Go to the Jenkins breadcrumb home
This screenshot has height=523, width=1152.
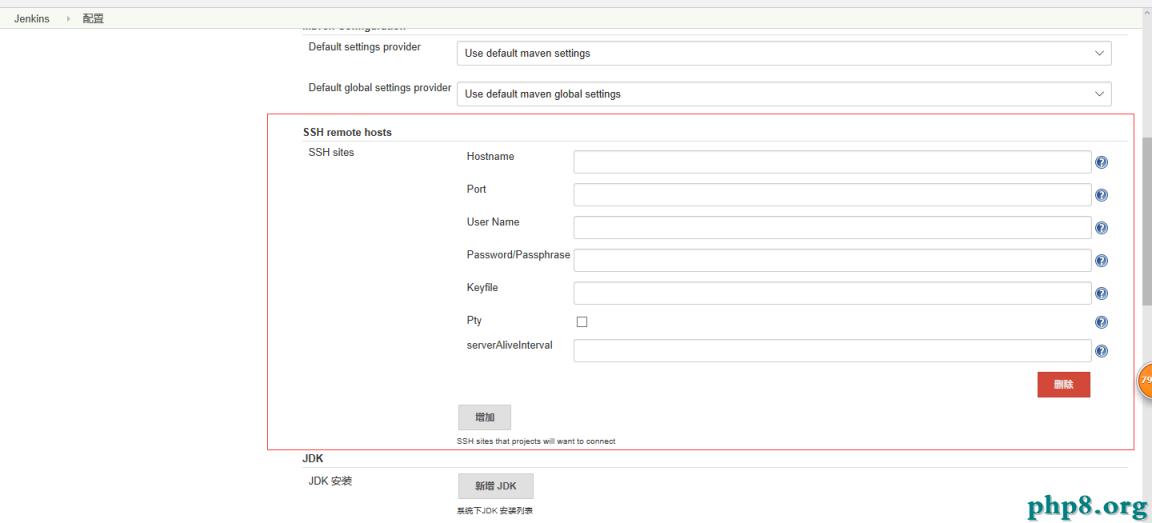pyautogui.click(x=32, y=18)
